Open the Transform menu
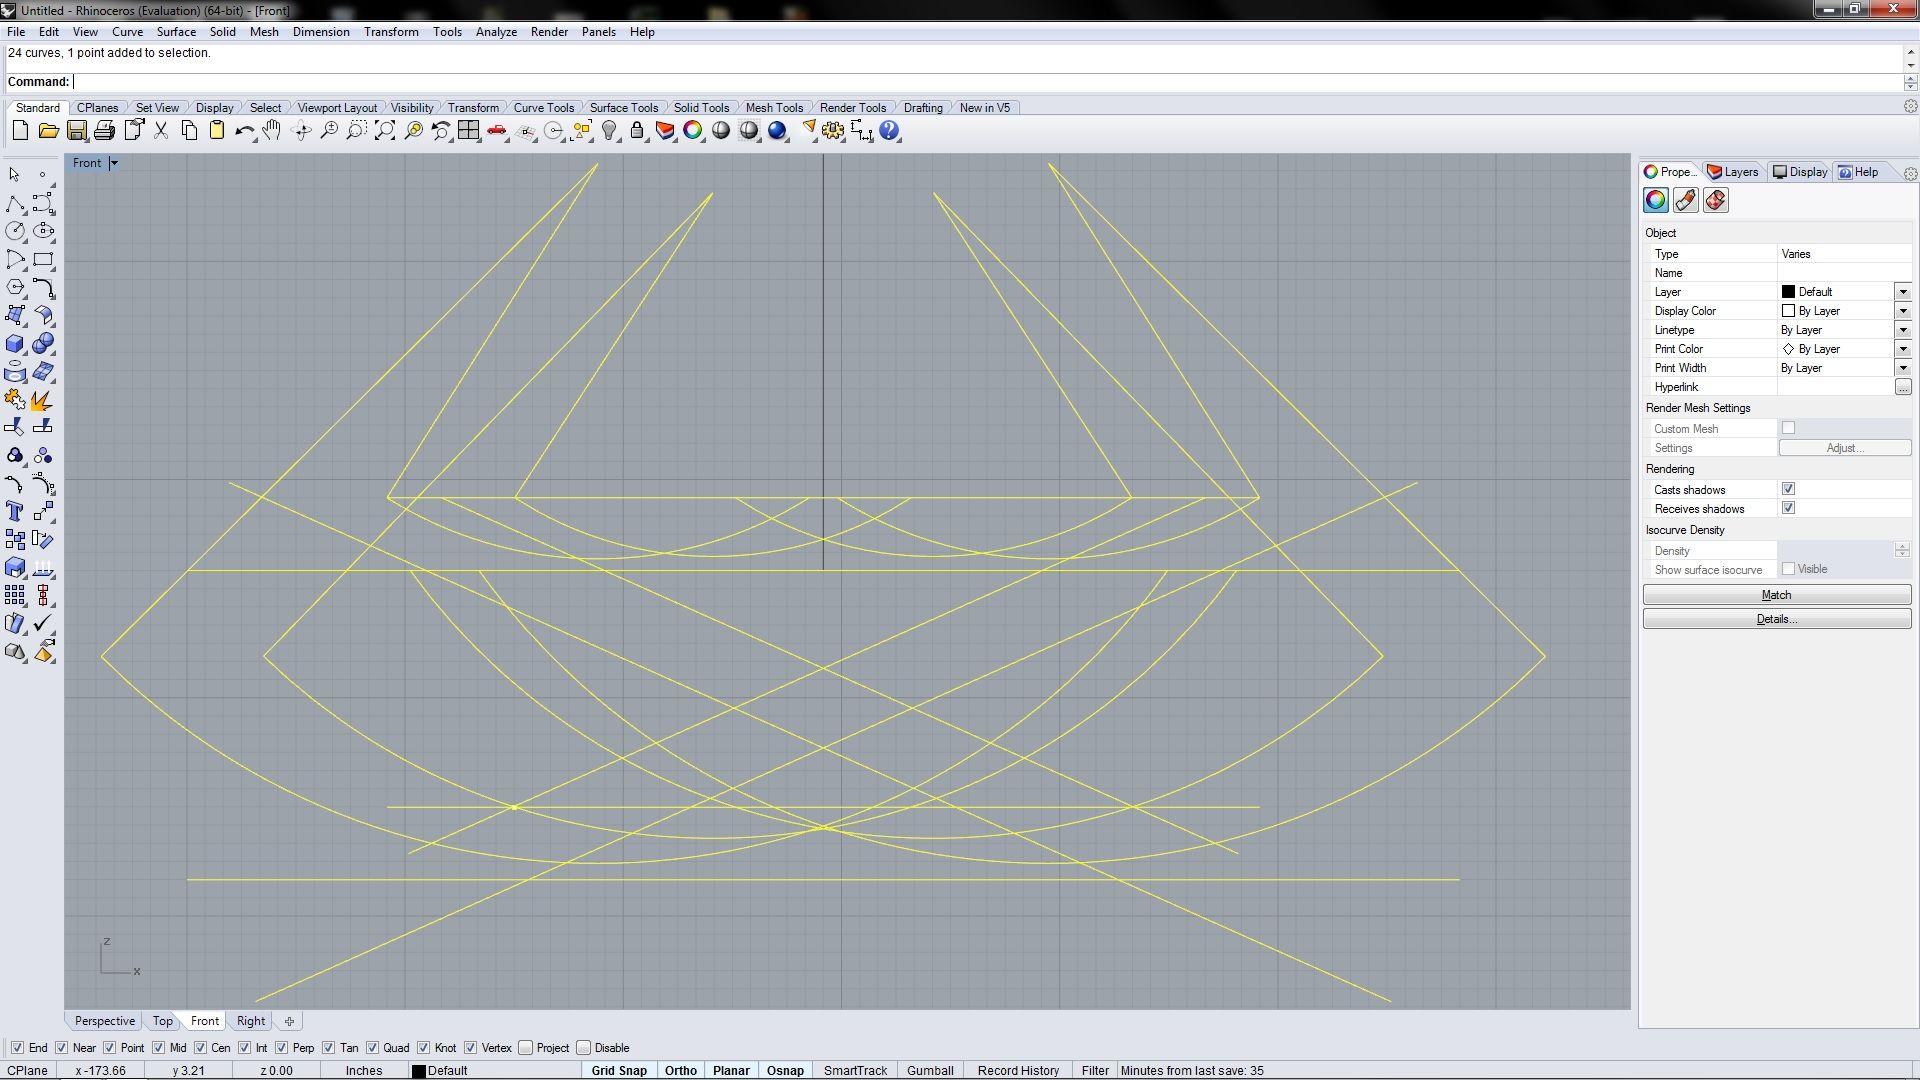The height and width of the screenshot is (1080, 1920). pos(391,32)
